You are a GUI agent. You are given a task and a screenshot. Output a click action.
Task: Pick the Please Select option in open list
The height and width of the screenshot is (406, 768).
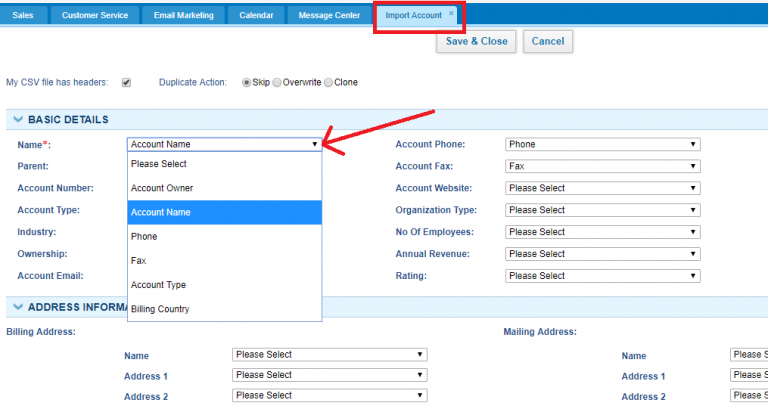coord(224,164)
